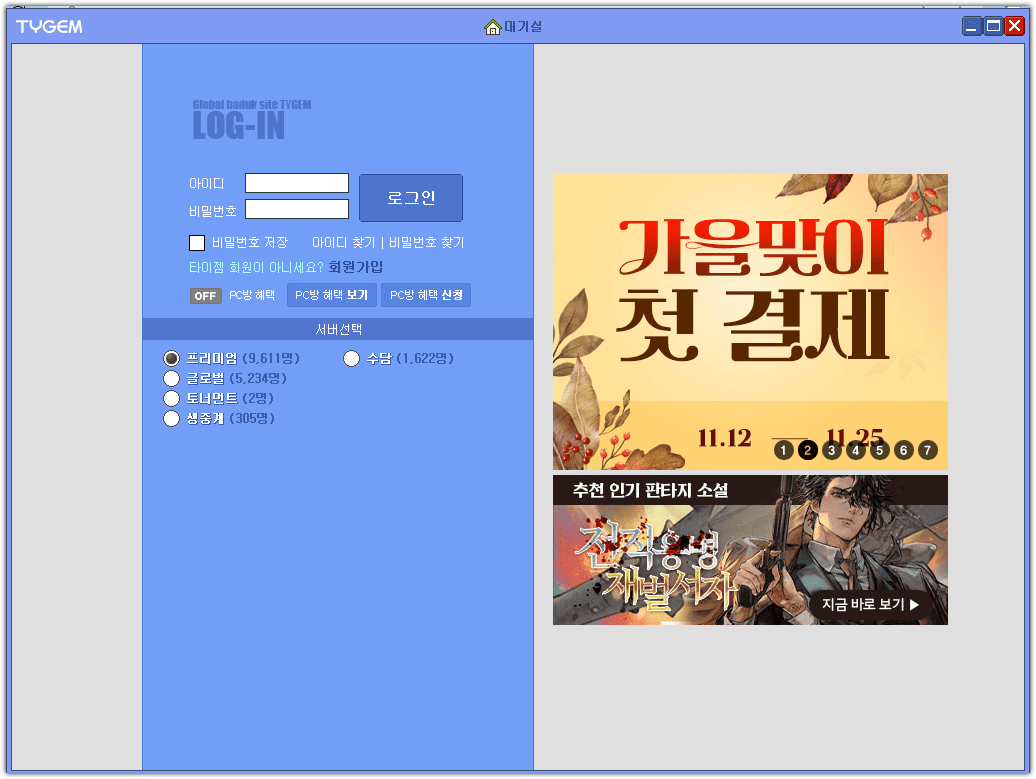Select the 생중계 server option
Image resolution: width=1036 pixels, height=779 pixels.
tap(171, 418)
